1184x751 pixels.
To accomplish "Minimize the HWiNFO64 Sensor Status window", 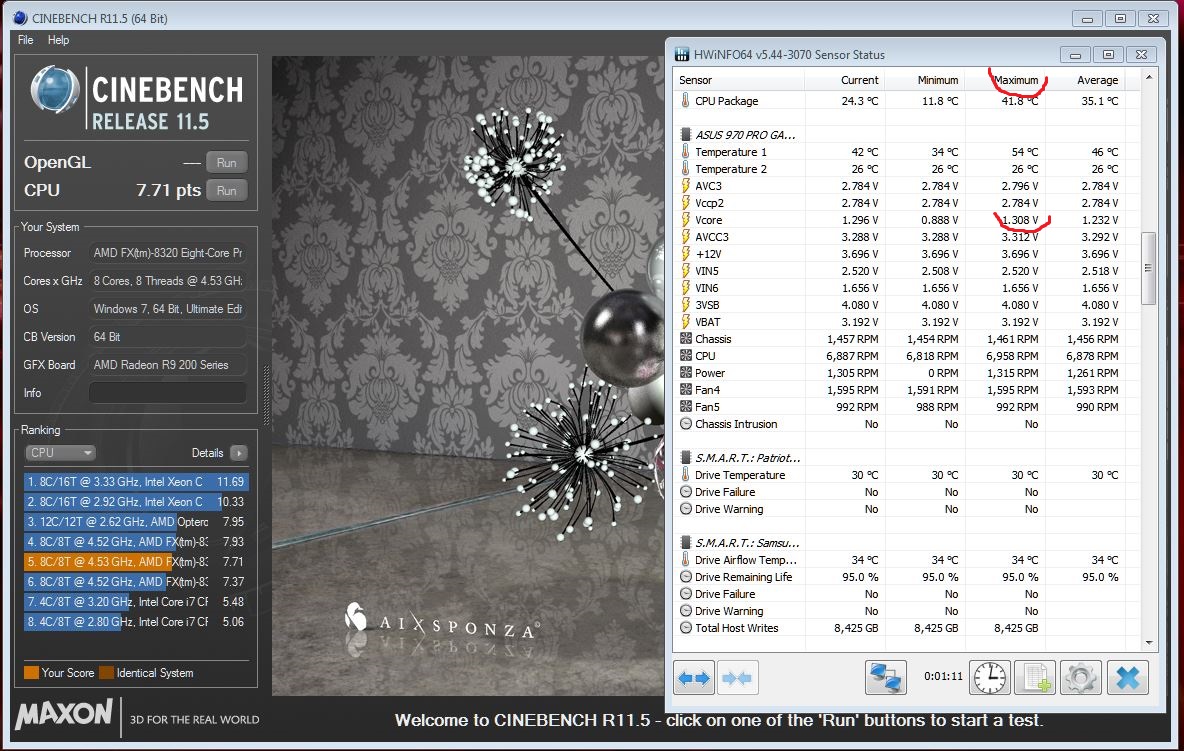I will (1075, 54).
